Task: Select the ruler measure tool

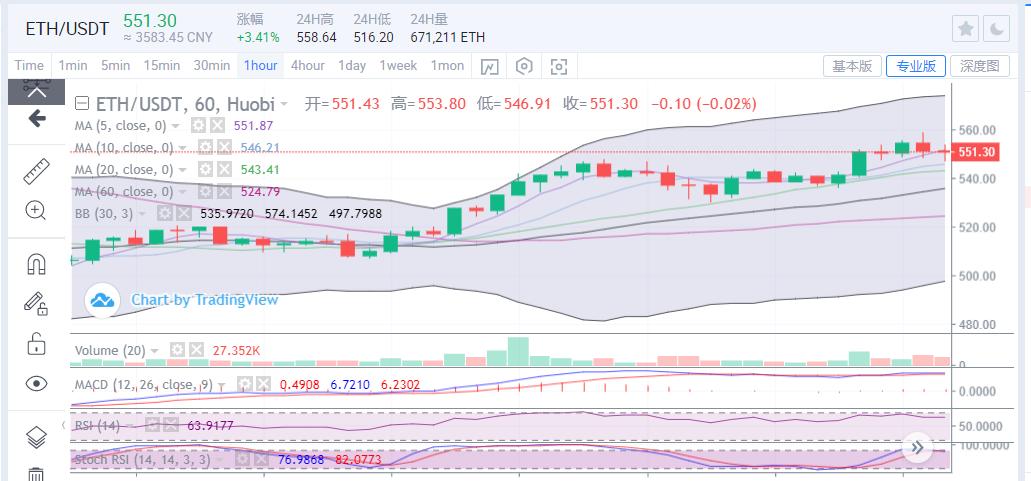Action: click(36, 170)
